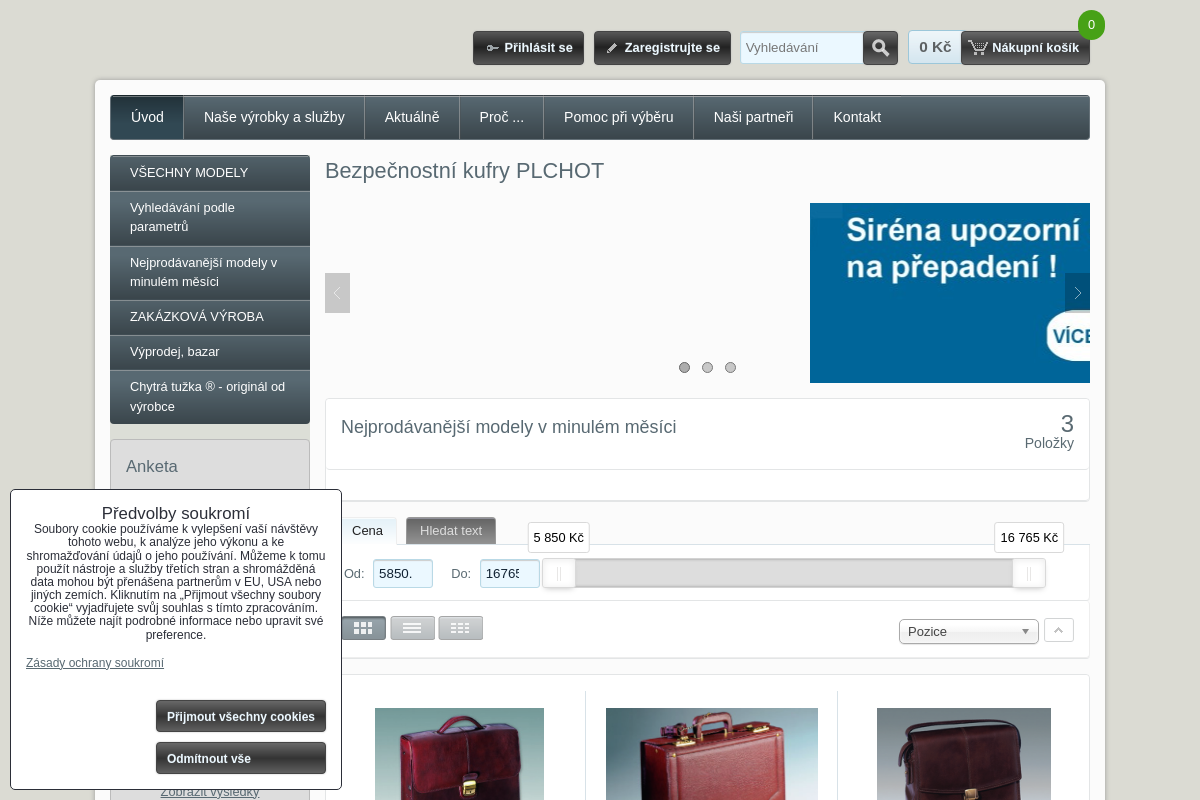
Task: Click the Anketa panel heading
Action: coord(152,466)
